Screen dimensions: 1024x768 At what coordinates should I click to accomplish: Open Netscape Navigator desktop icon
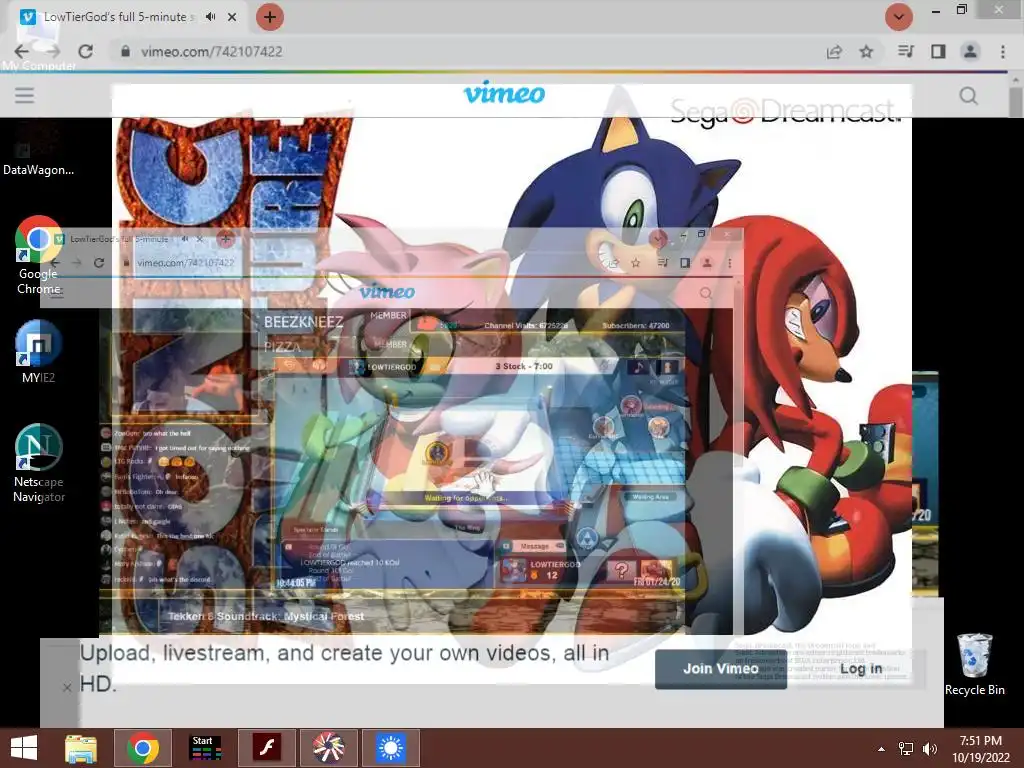tap(39, 464)
